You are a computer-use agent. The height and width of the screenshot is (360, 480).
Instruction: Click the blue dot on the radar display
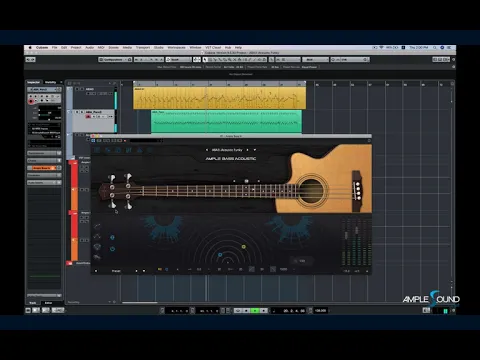(x=220, y=255)
